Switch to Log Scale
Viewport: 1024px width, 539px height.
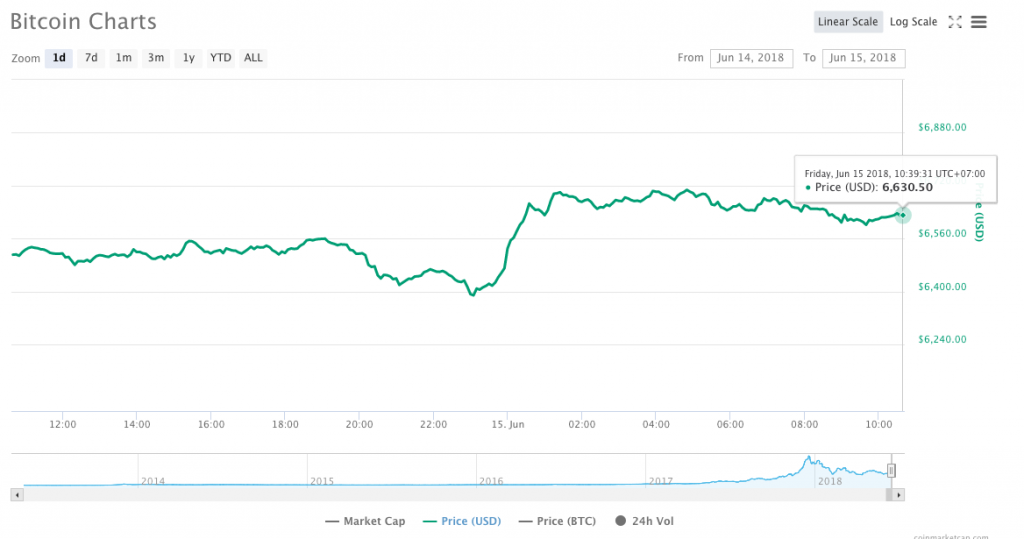pos(913,22)
